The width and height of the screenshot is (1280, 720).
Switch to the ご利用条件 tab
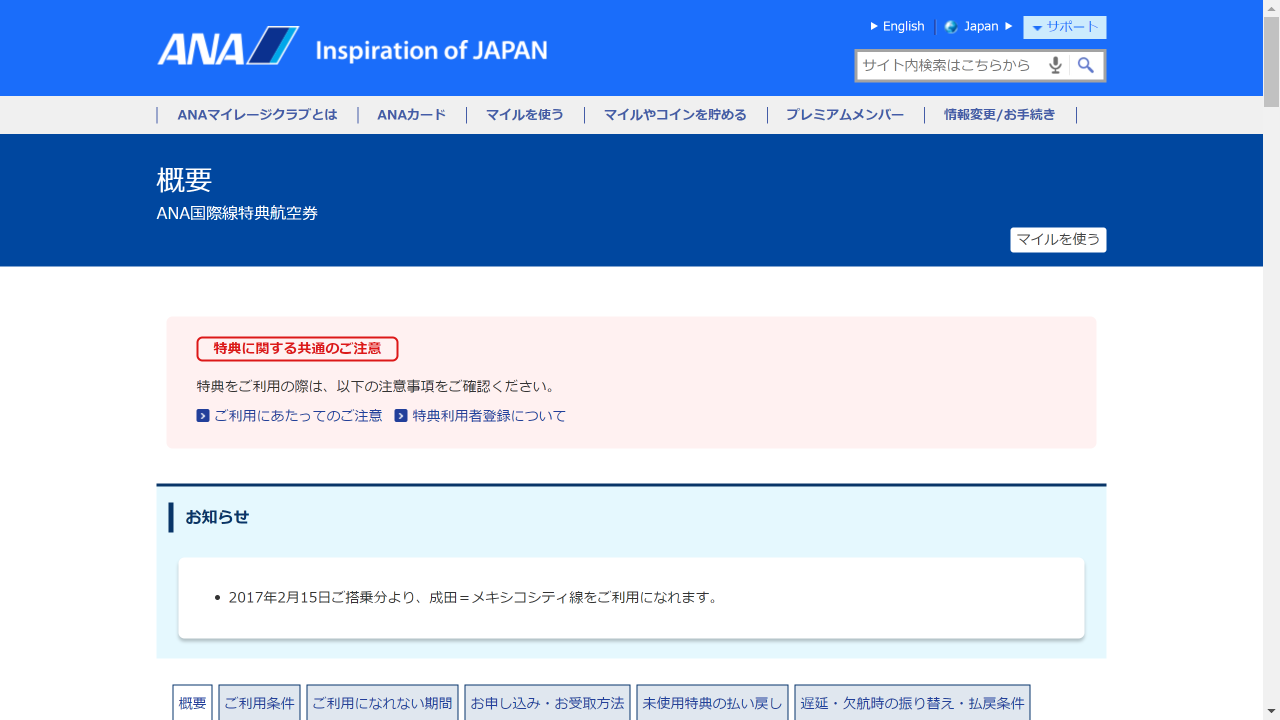[x=259, y=702]
